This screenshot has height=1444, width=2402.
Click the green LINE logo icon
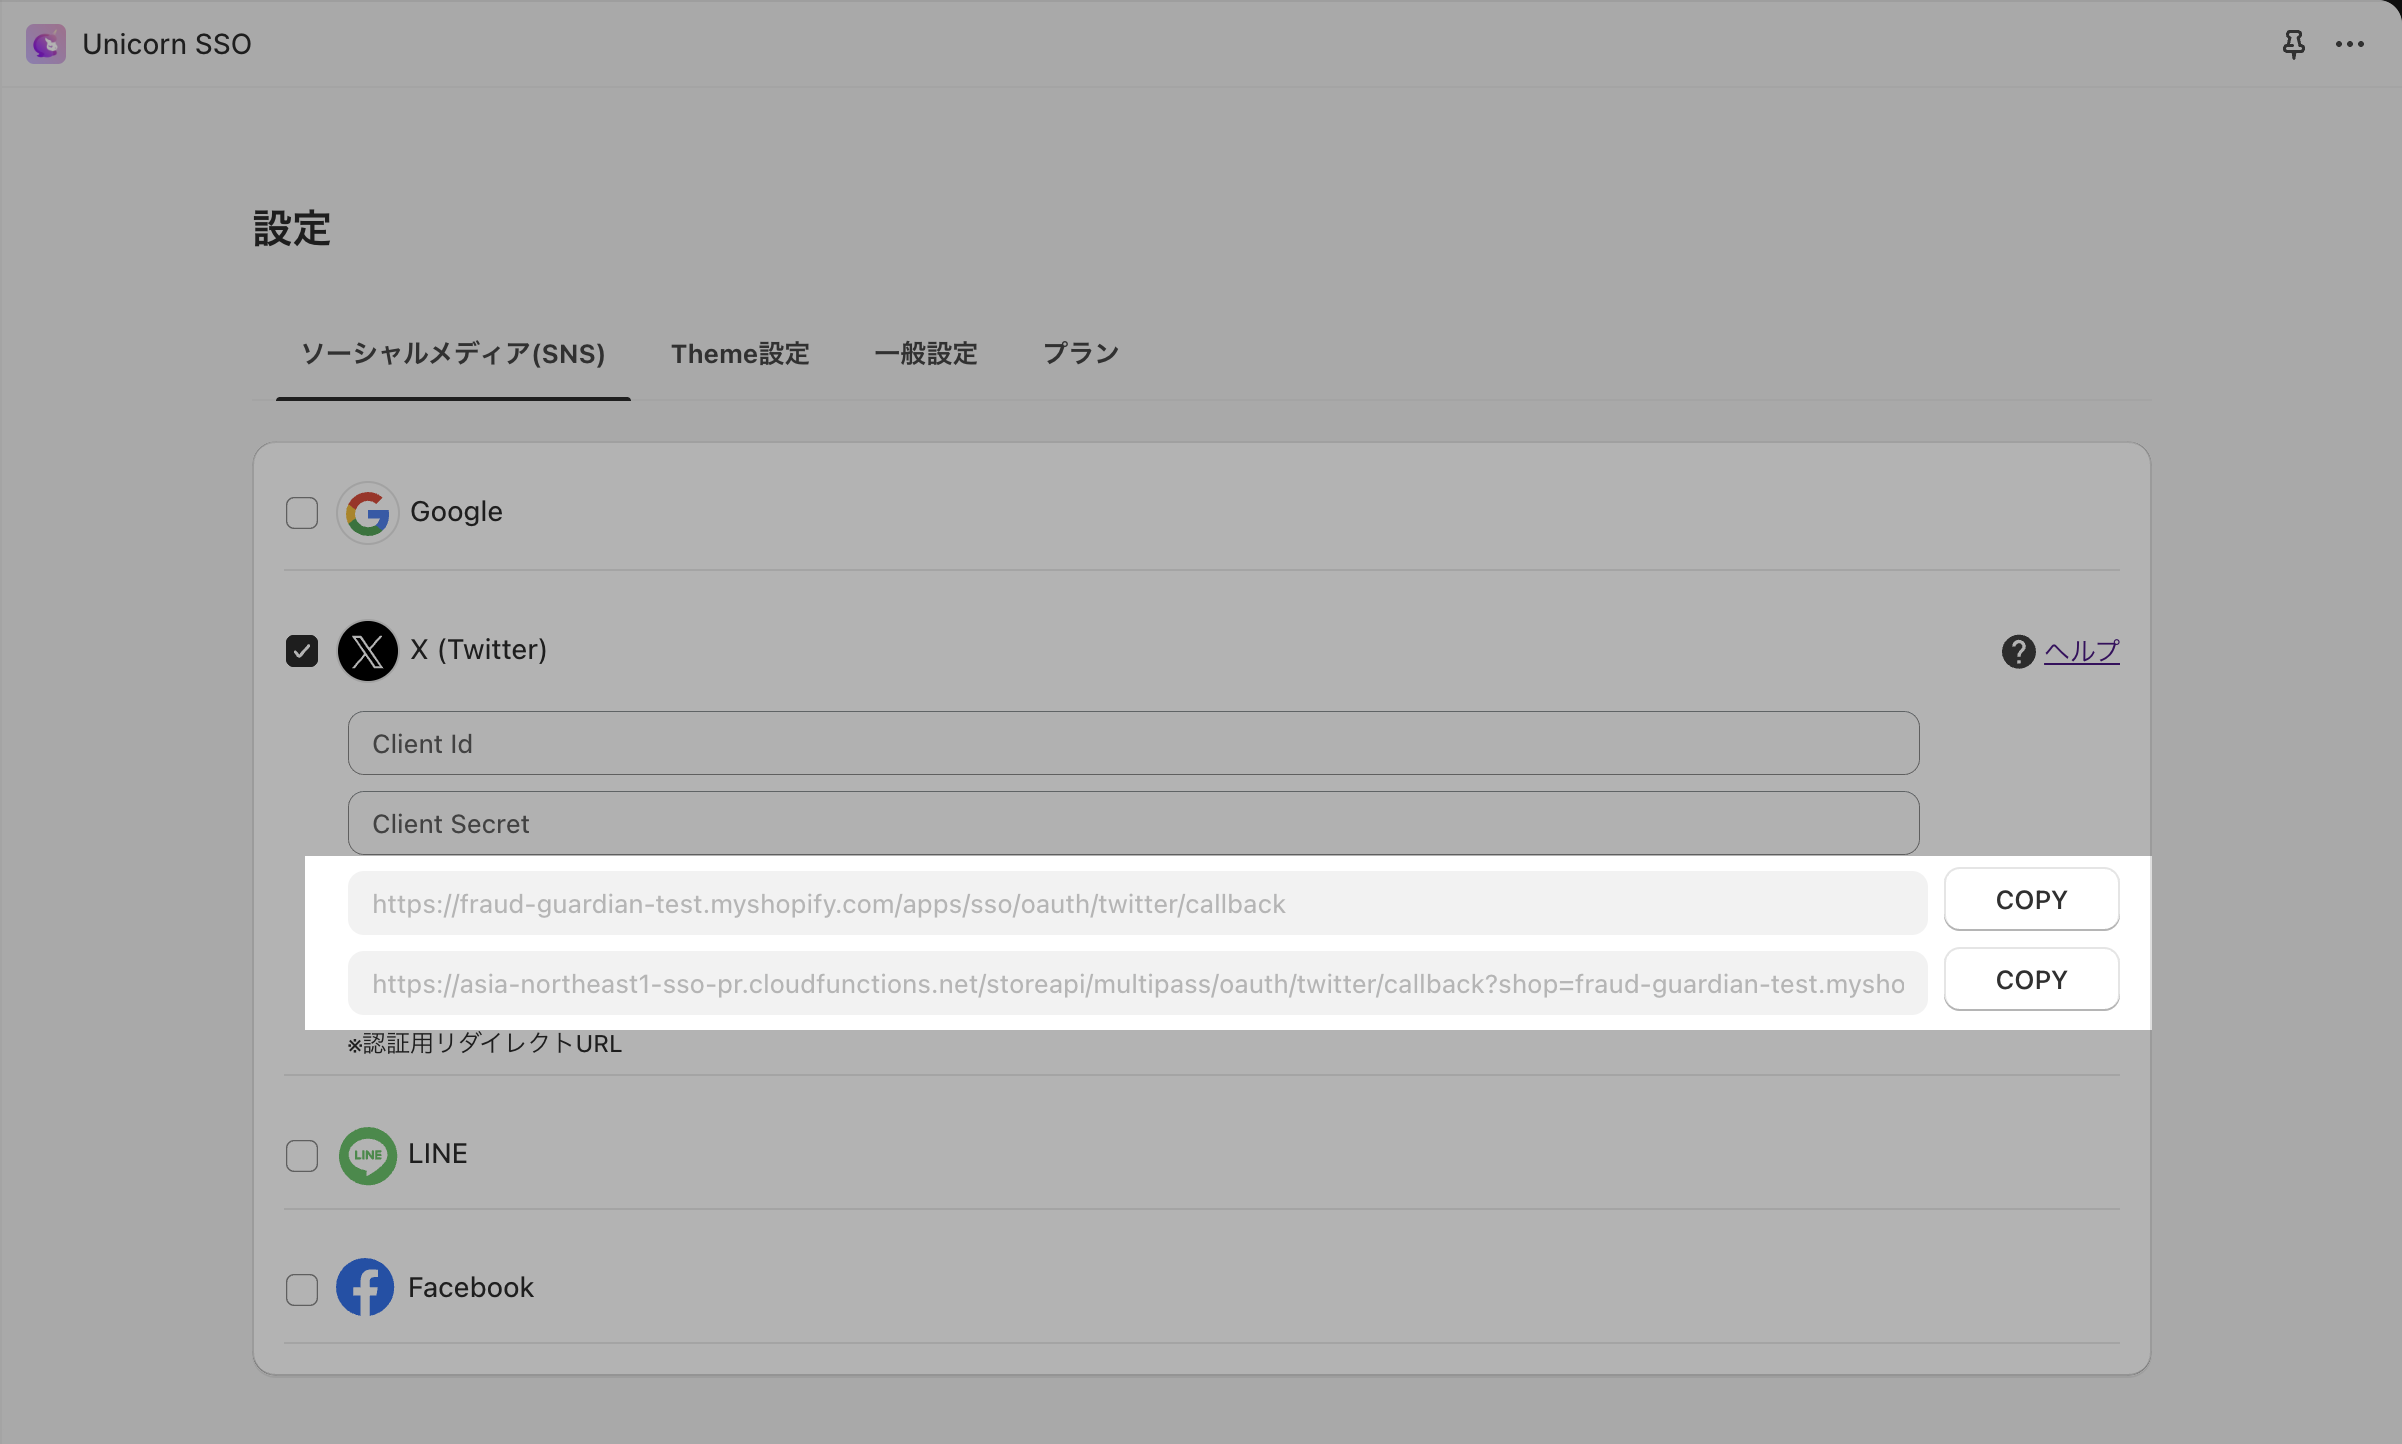367,1155
